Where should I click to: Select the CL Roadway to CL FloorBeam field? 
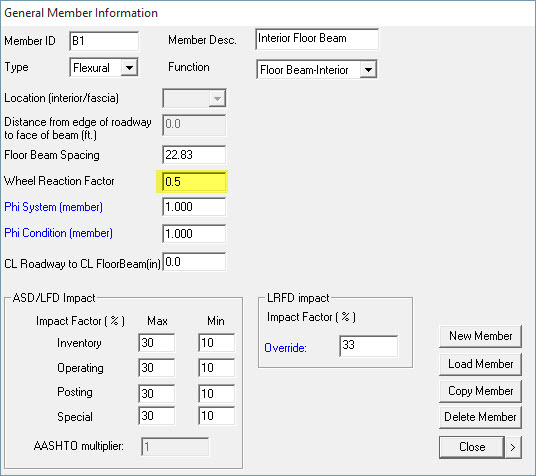194,262
